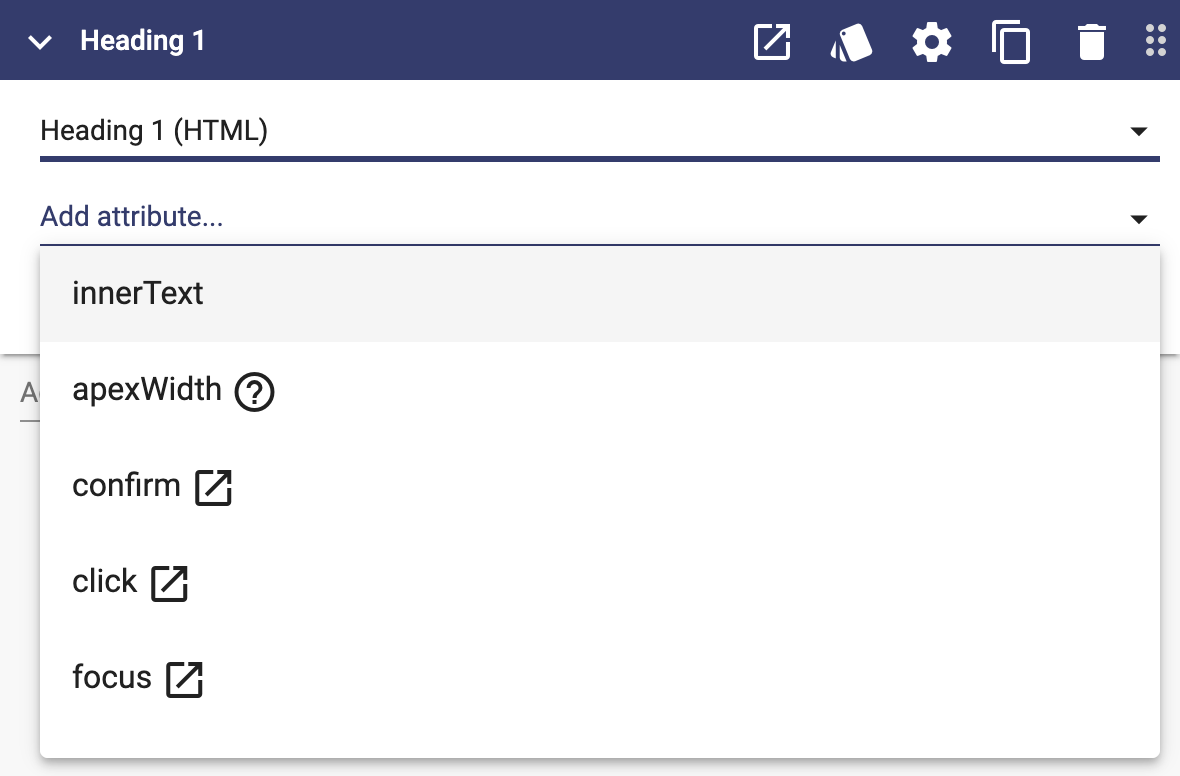Collapse the Heading 1 panel with chevron
The width and height of the screenshot is (1180, 776).
[40, 42]
